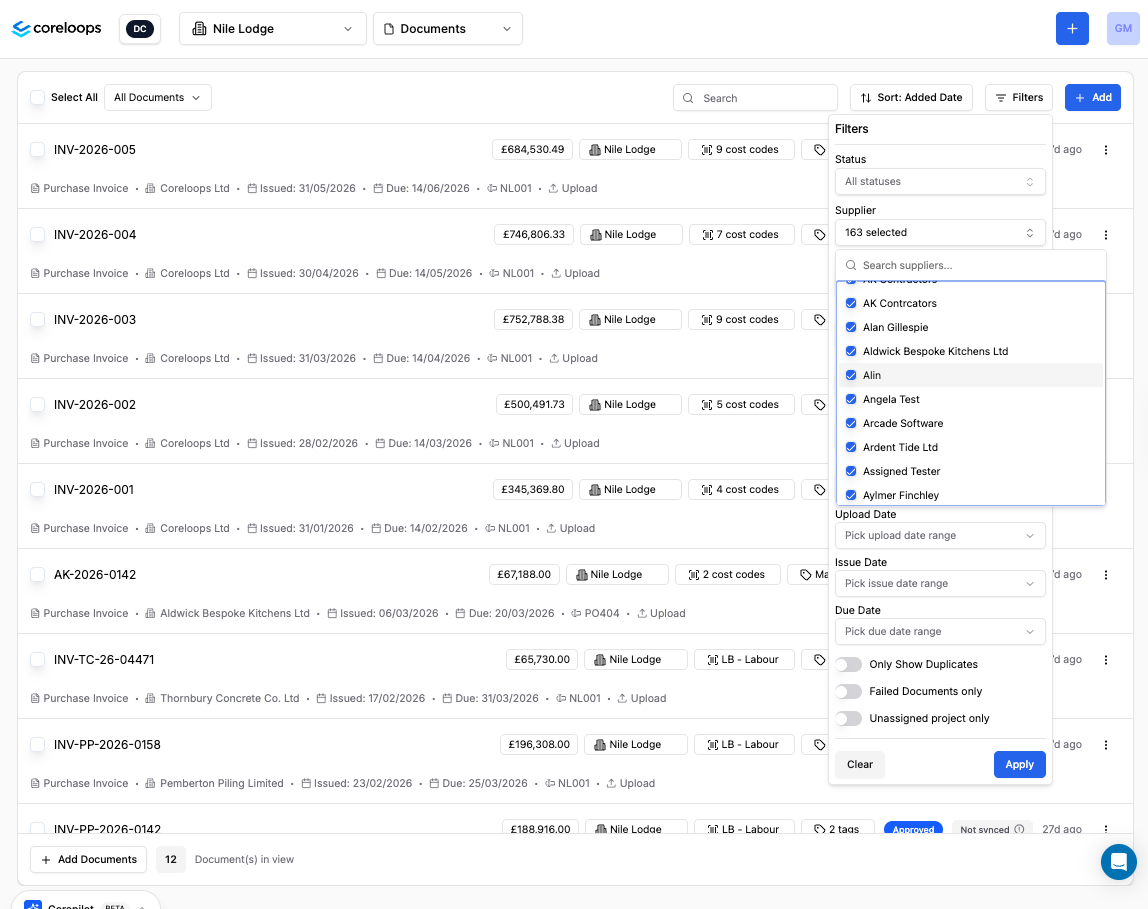
Task: Open the three-dot menu for INV-2026-005
Action: click(1106, 149)
